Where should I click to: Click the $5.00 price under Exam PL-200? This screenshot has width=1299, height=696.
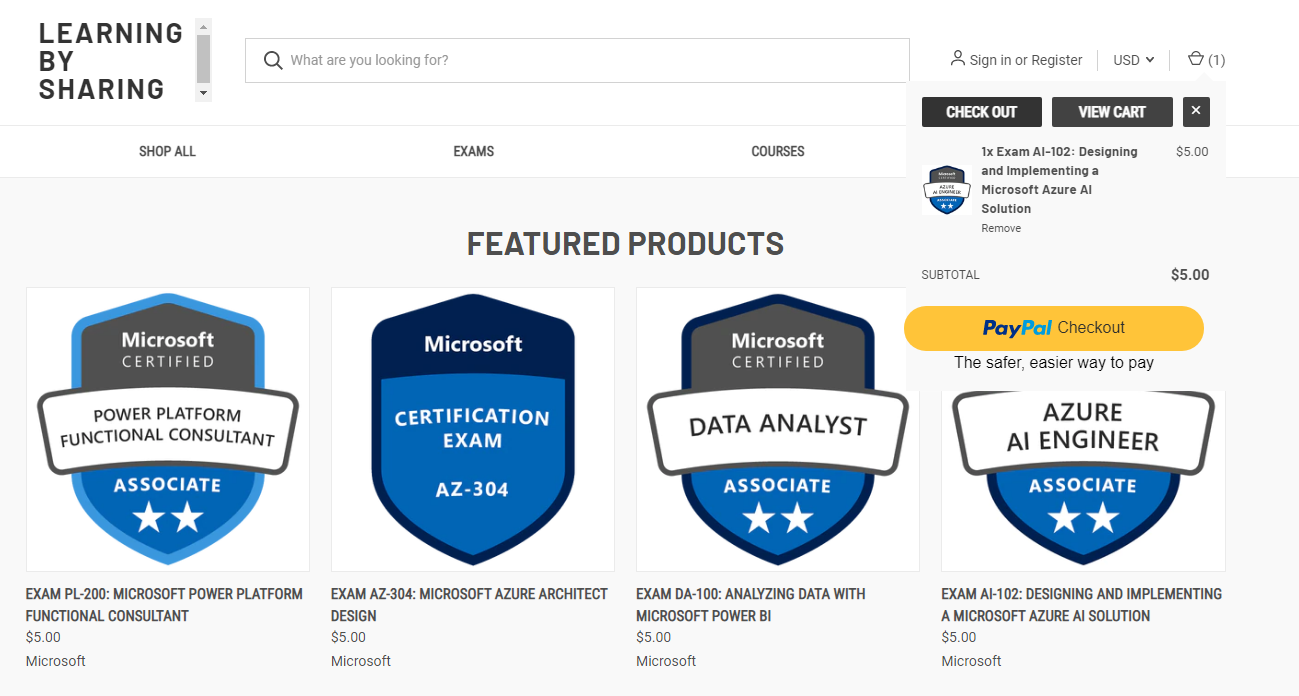43,637
